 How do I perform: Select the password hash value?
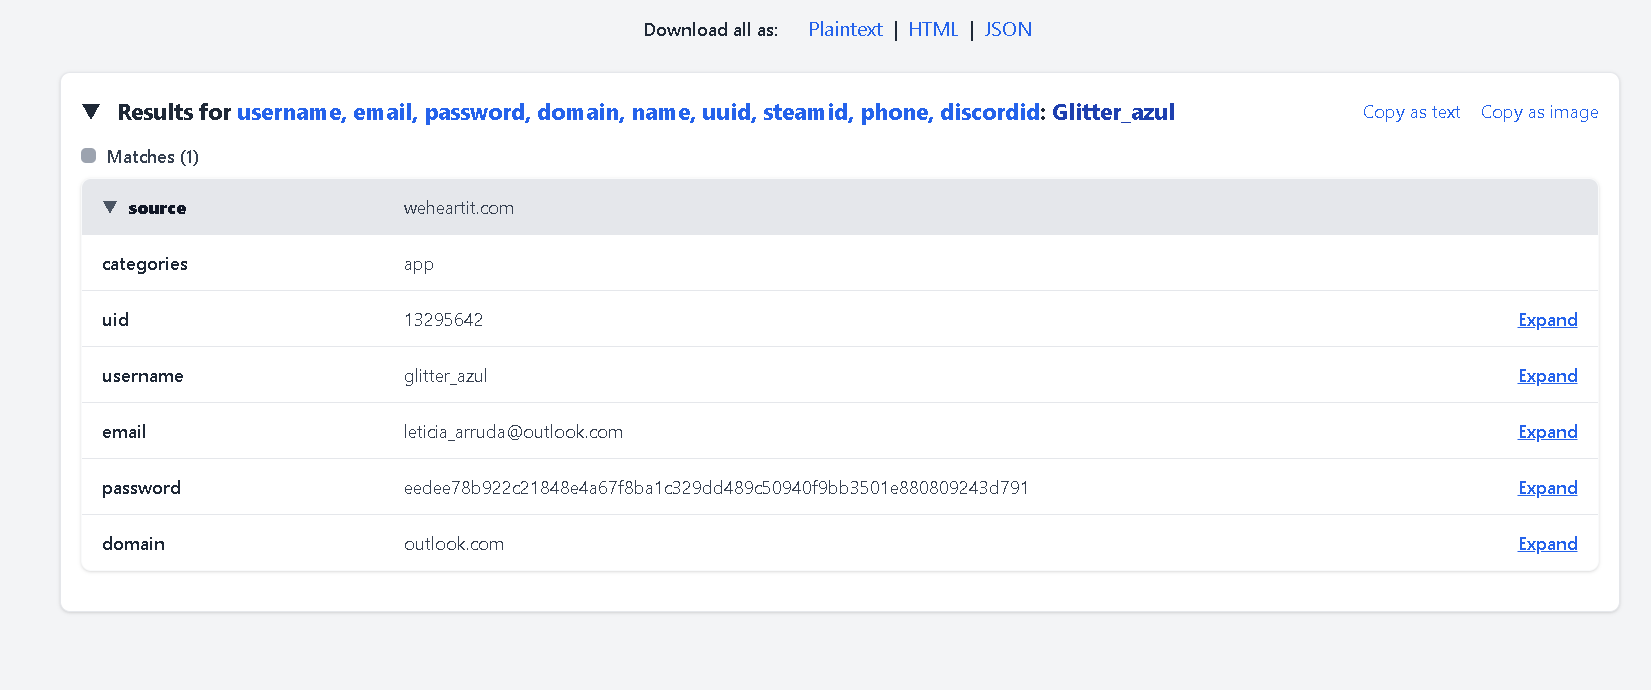point(716,488)
